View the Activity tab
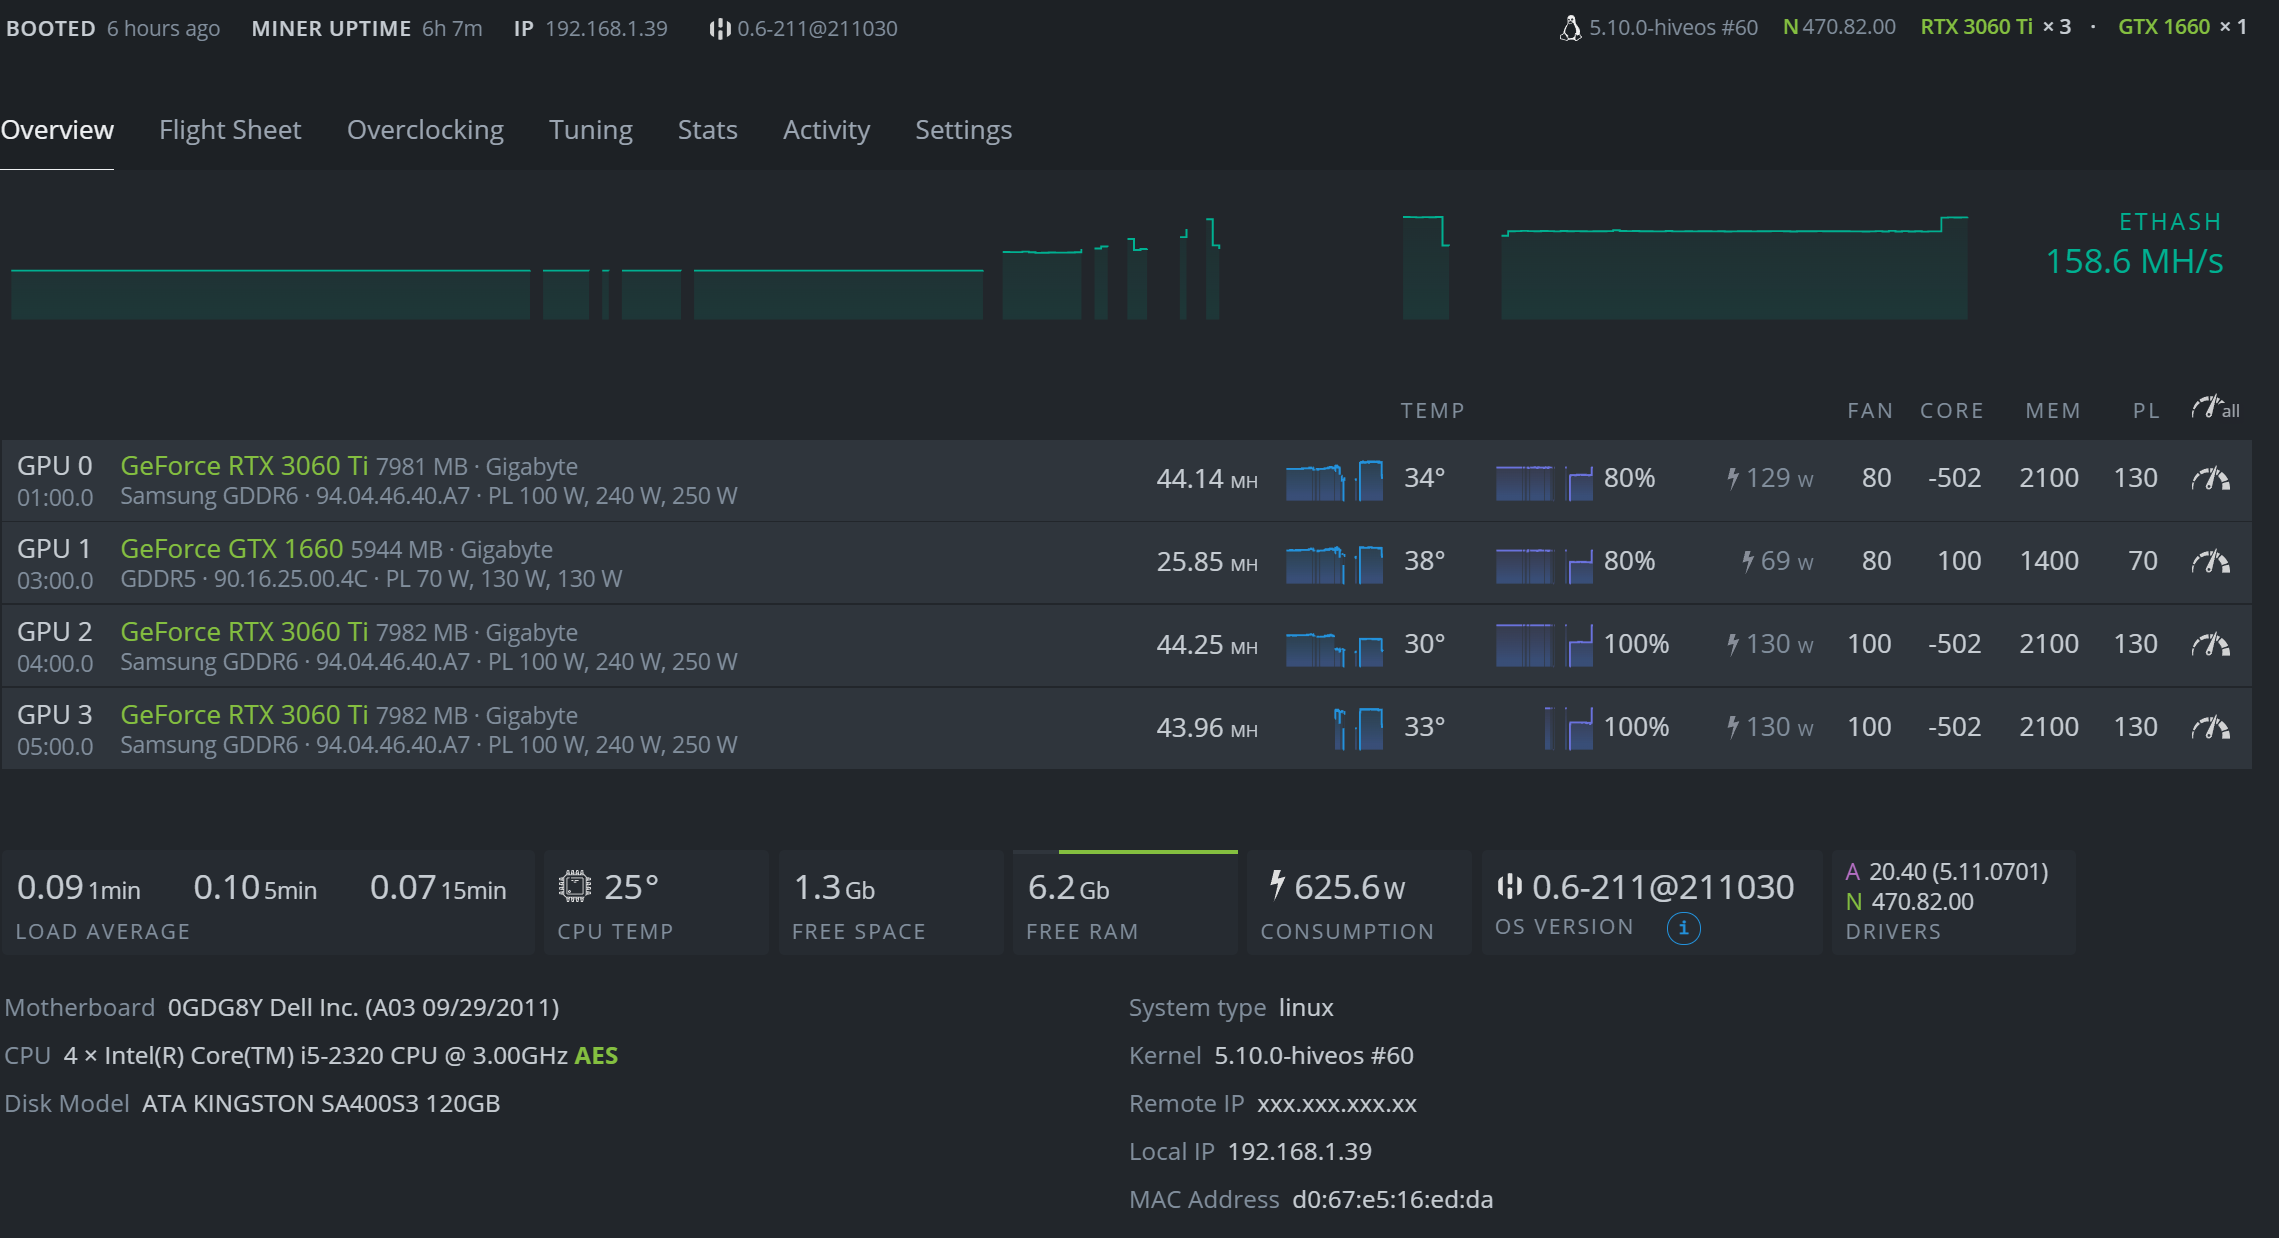This screenshot has width=2279, height=1238. 826,130
